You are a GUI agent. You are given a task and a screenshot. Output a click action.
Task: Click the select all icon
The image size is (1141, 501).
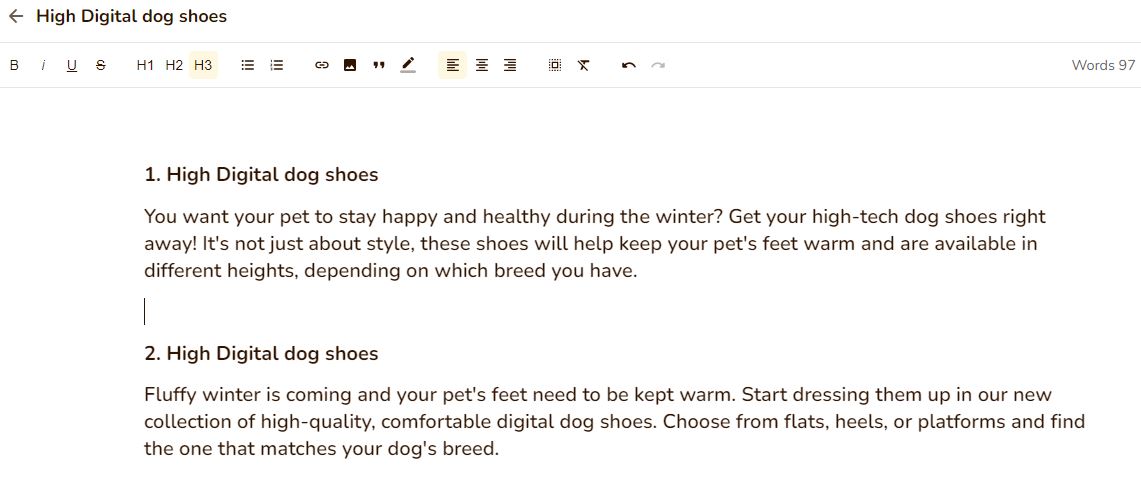(x=555, y=65)
